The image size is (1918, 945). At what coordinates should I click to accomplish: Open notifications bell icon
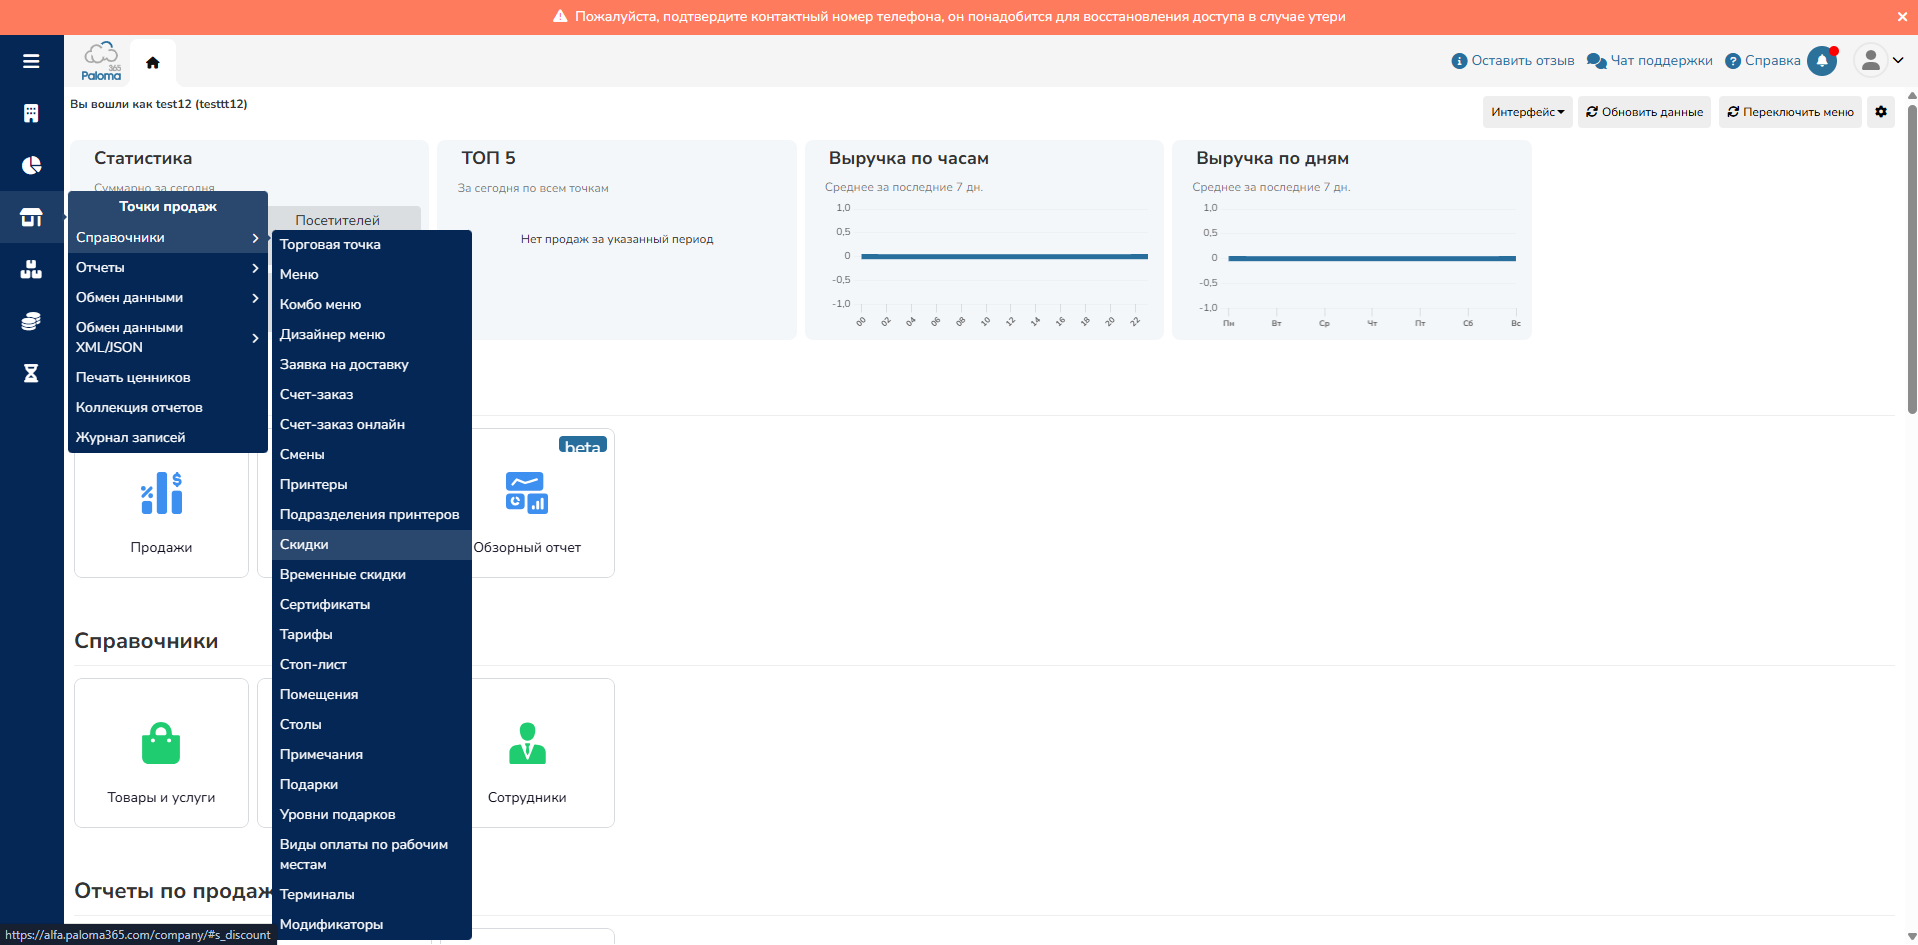coord(1822,61)
